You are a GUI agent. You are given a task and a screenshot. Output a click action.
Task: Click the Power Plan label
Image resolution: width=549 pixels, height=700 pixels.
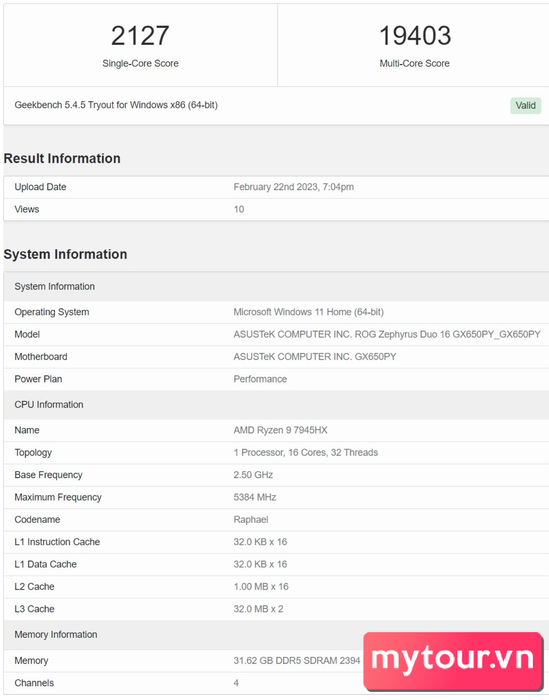tap(38, 379)
